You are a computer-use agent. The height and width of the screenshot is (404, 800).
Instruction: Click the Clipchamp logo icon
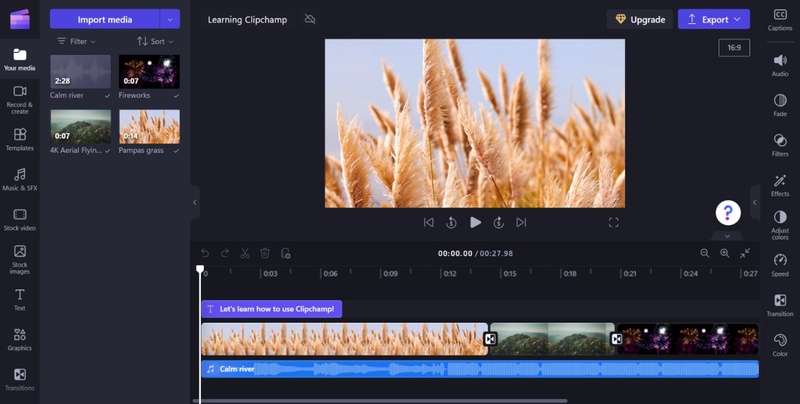click(x=20, y=19)
